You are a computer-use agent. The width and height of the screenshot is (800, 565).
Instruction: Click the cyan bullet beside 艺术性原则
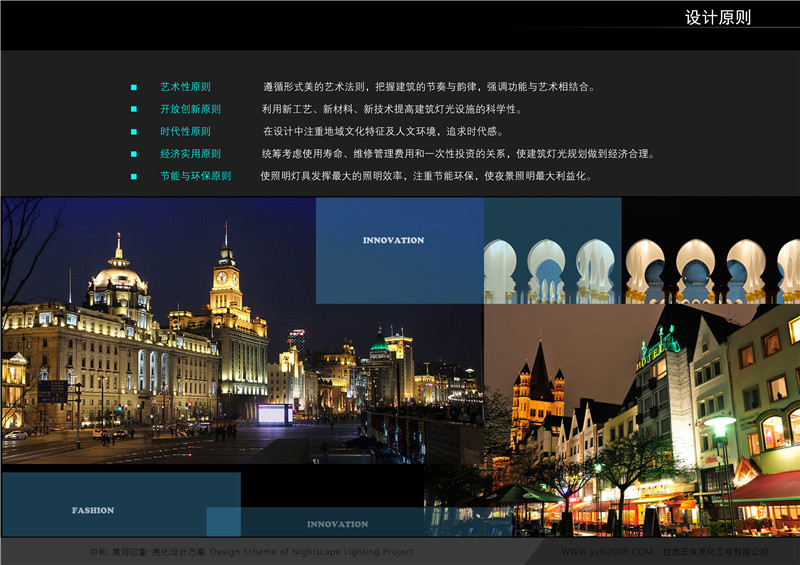coord(133,87)
